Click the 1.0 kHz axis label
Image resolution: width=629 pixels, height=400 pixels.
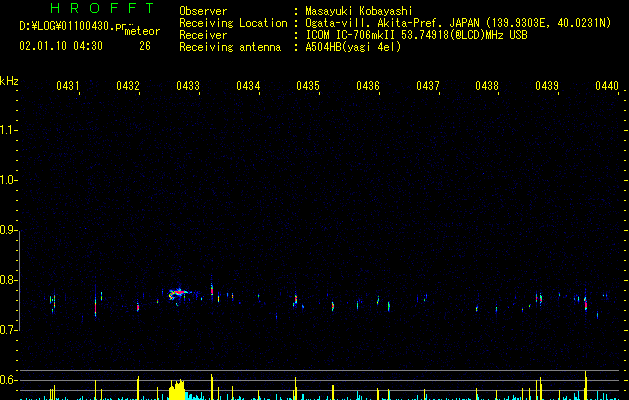coord(8,180)
